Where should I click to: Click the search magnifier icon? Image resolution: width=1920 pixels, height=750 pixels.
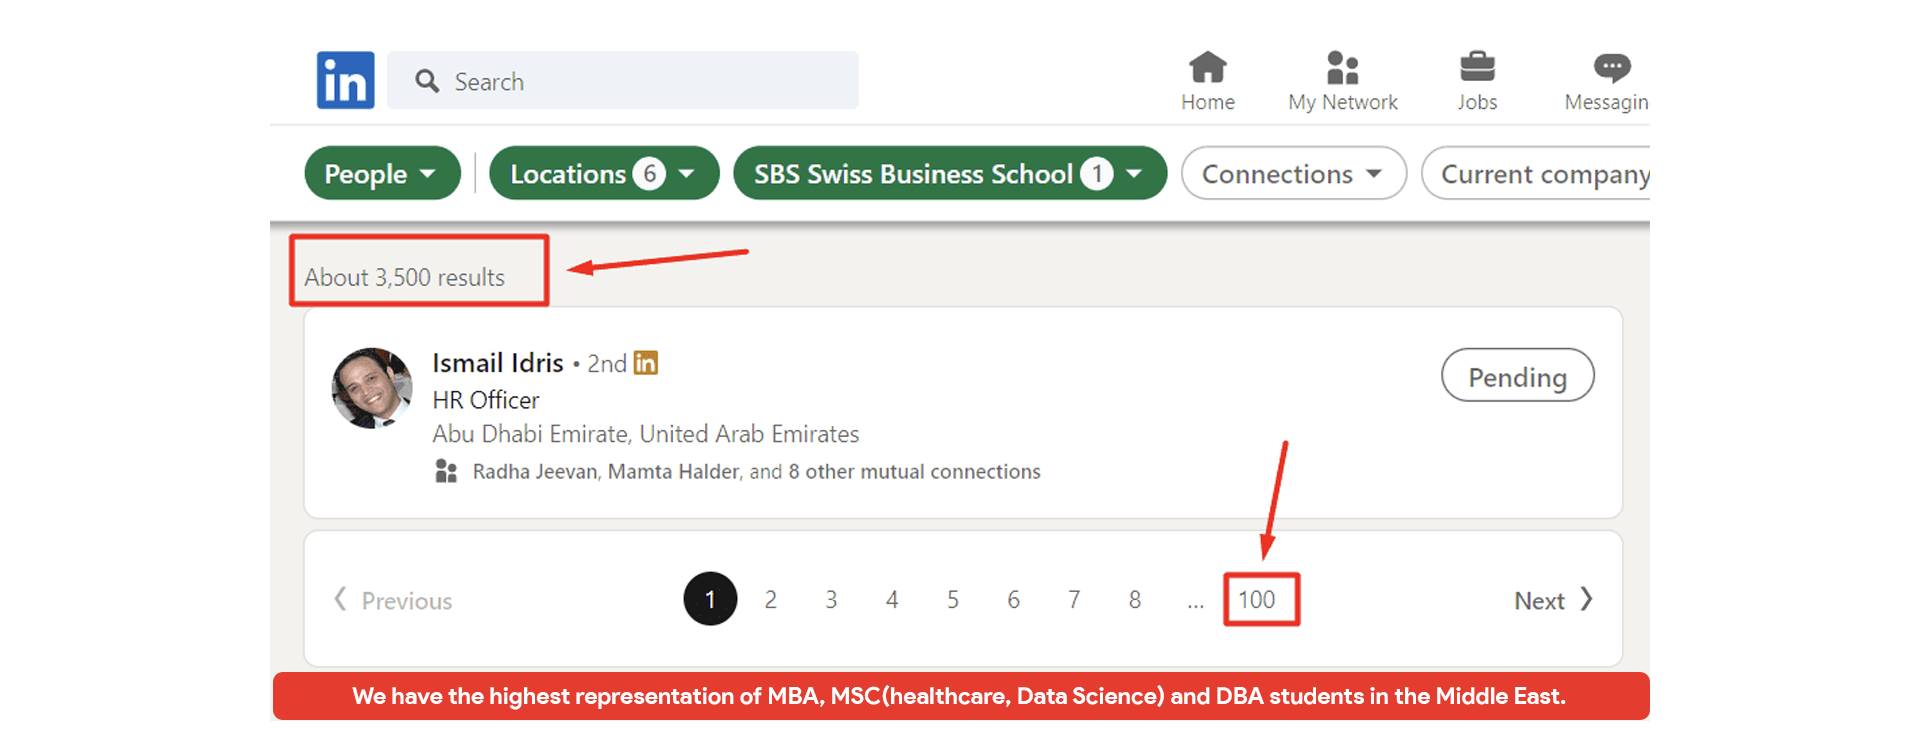point(427,81)
